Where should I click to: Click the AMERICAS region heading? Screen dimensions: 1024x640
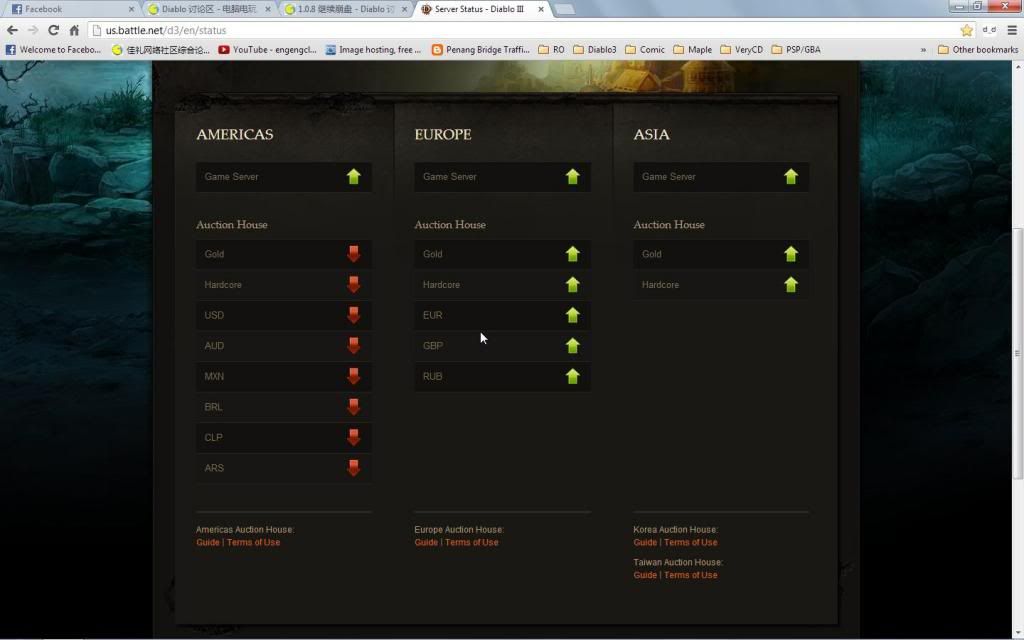(235, 135)
